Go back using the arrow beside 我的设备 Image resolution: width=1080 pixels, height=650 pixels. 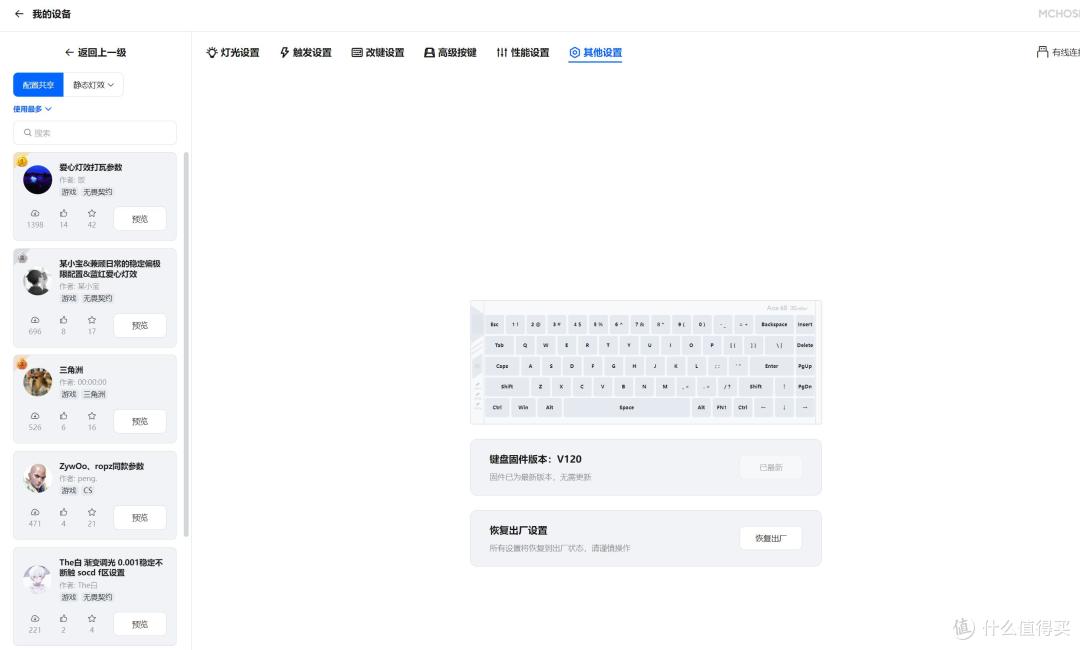19,14
